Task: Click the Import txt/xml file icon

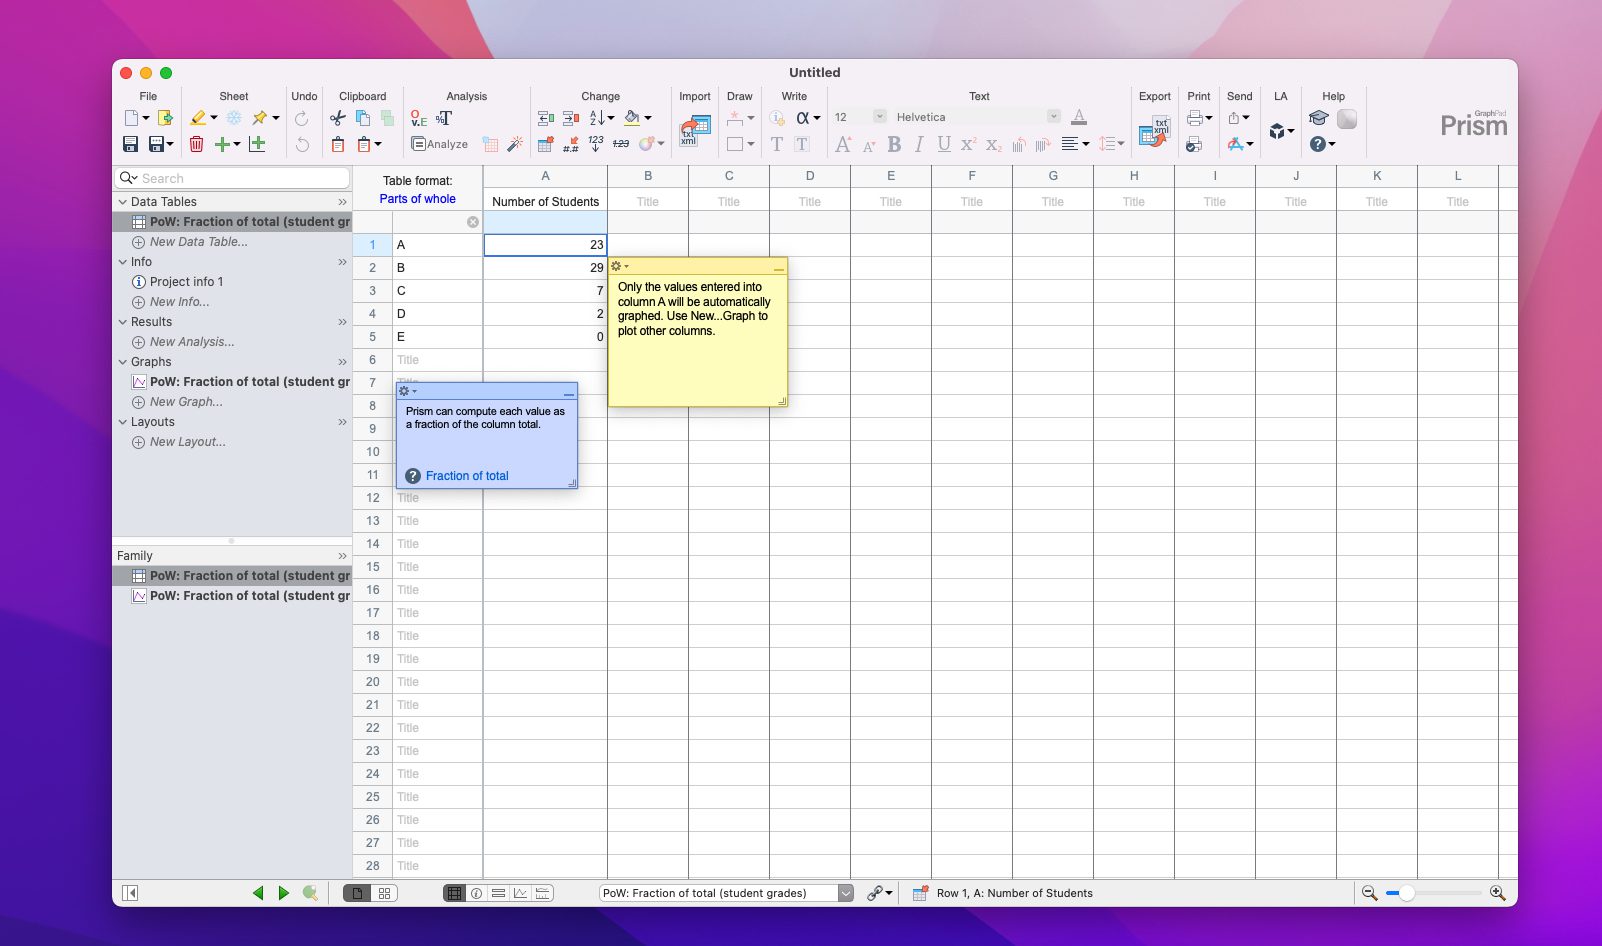Action: click(x=694, y=130)
